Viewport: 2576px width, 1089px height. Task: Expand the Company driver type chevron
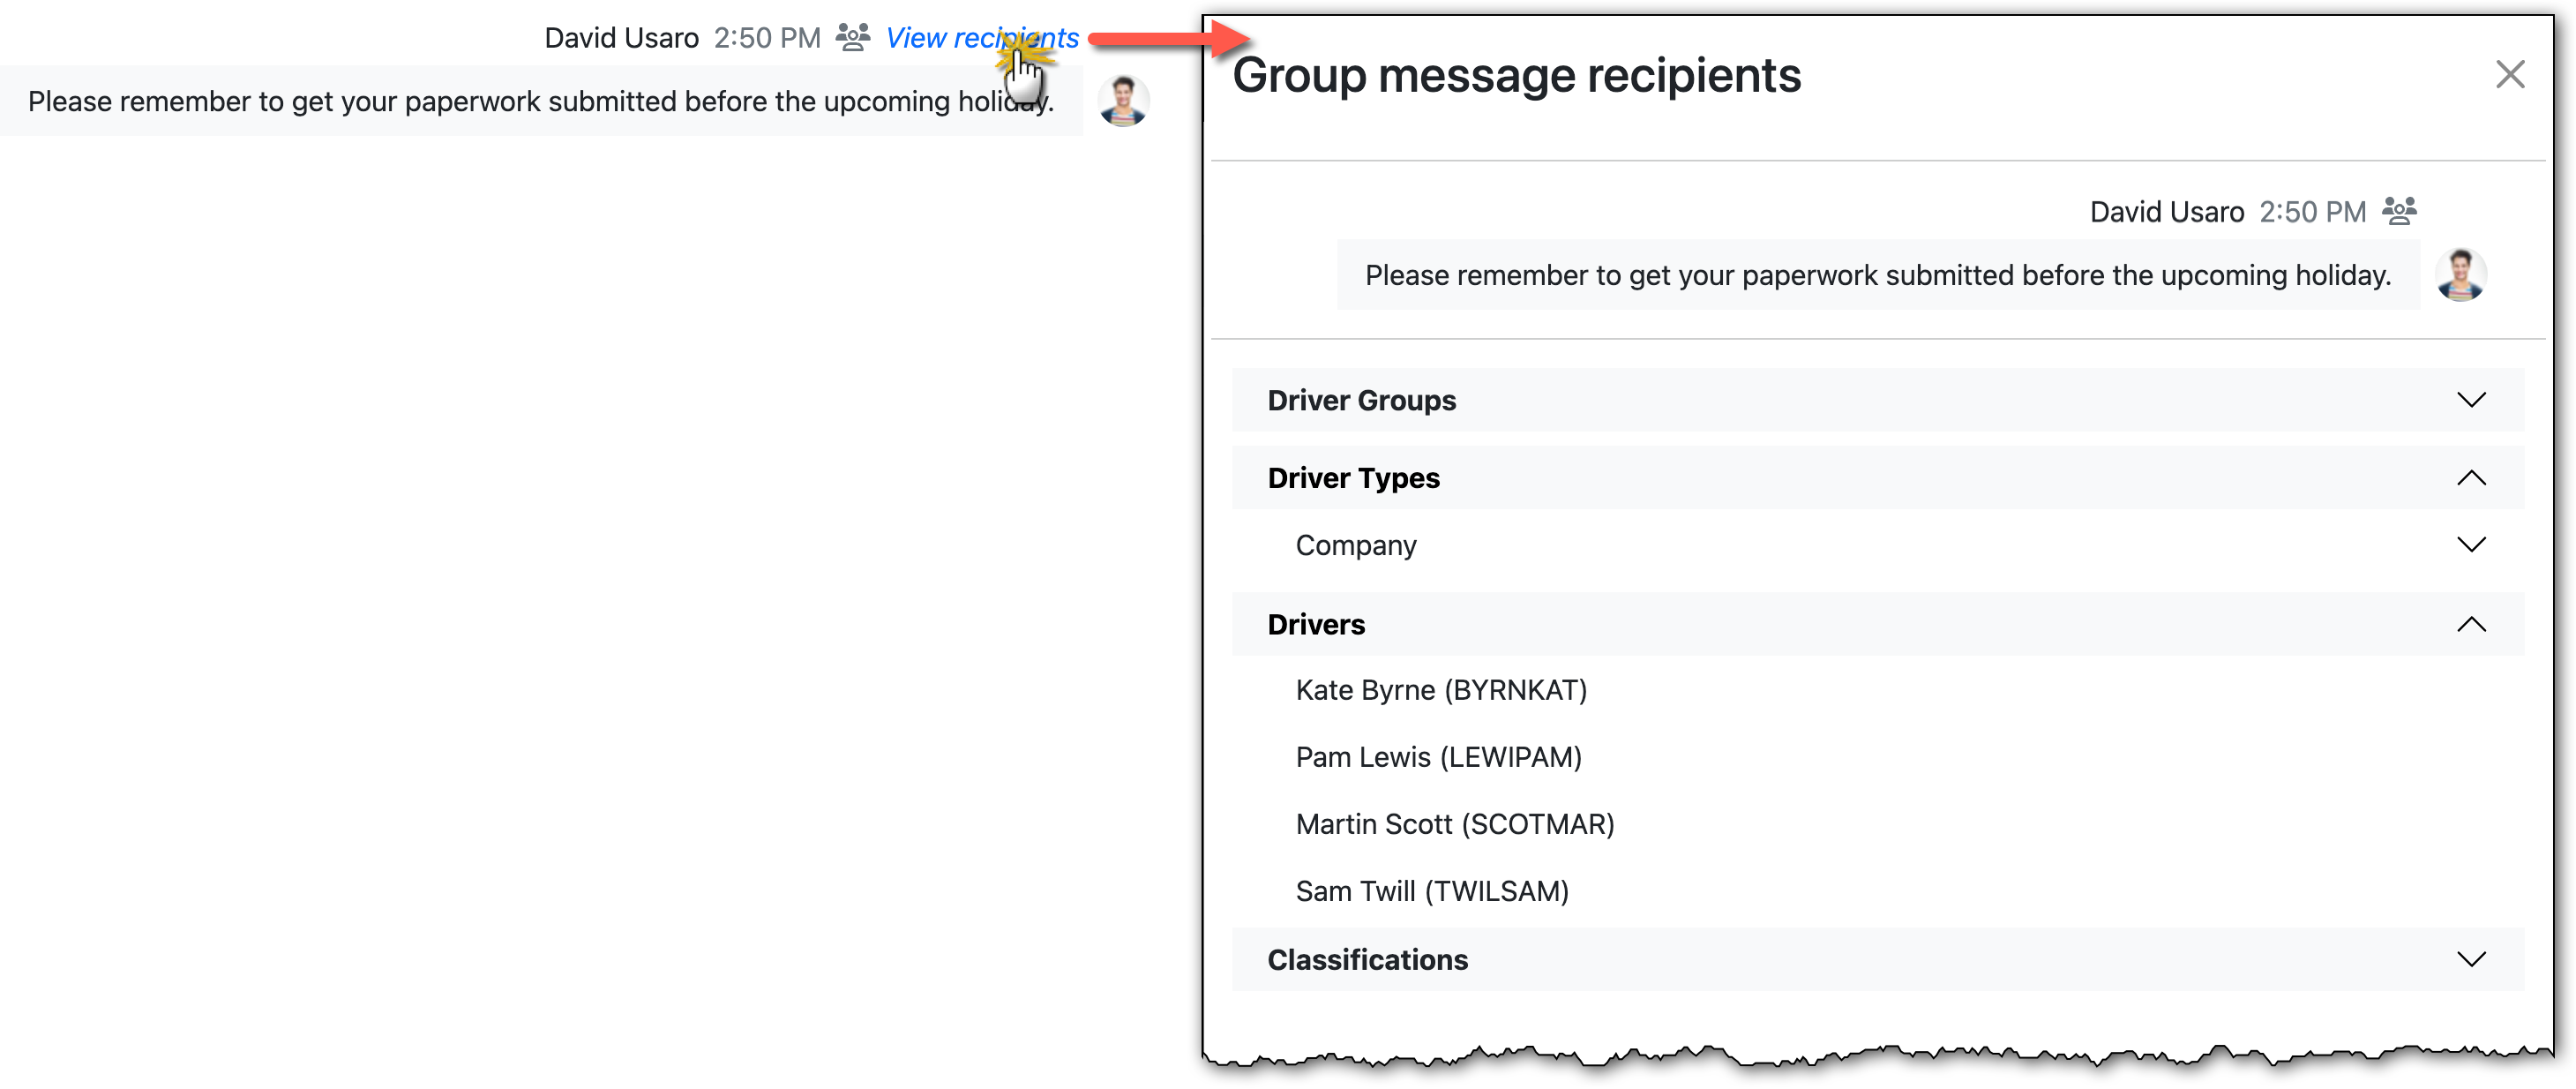(x=2470, y=545)
